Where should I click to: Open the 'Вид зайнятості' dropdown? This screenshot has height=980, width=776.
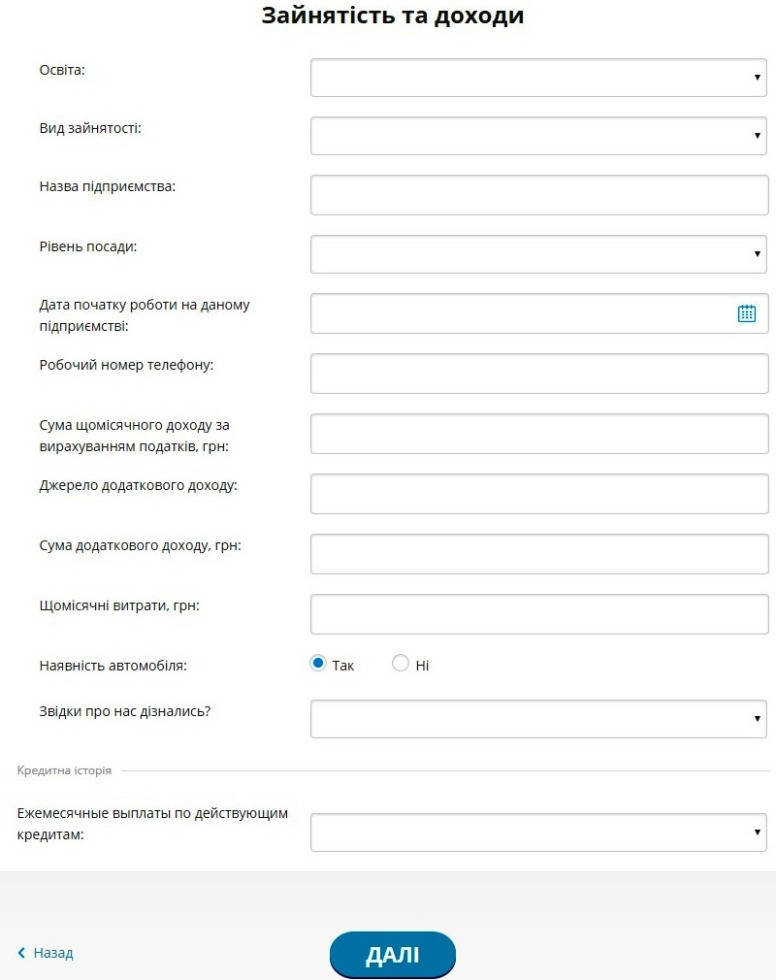(x=538, y=136)
